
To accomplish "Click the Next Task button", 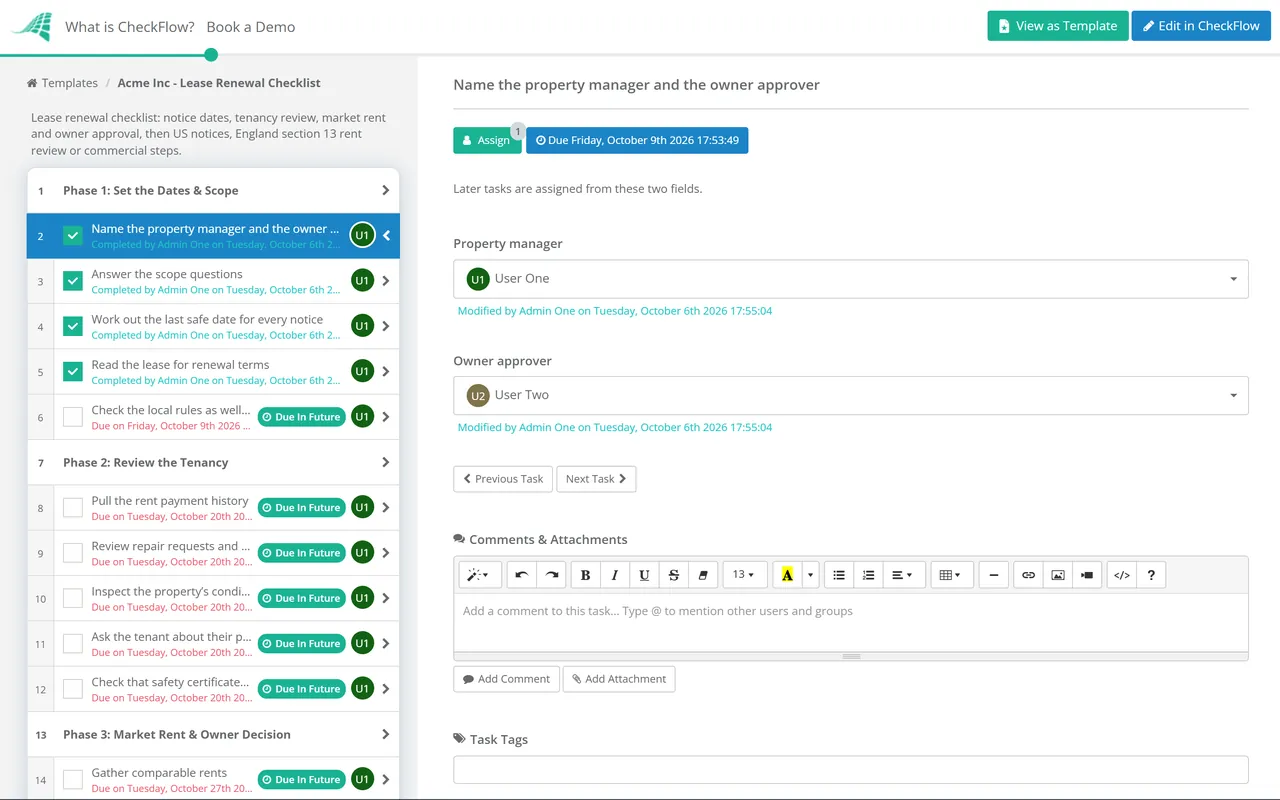I will click(x=596, y=479).
